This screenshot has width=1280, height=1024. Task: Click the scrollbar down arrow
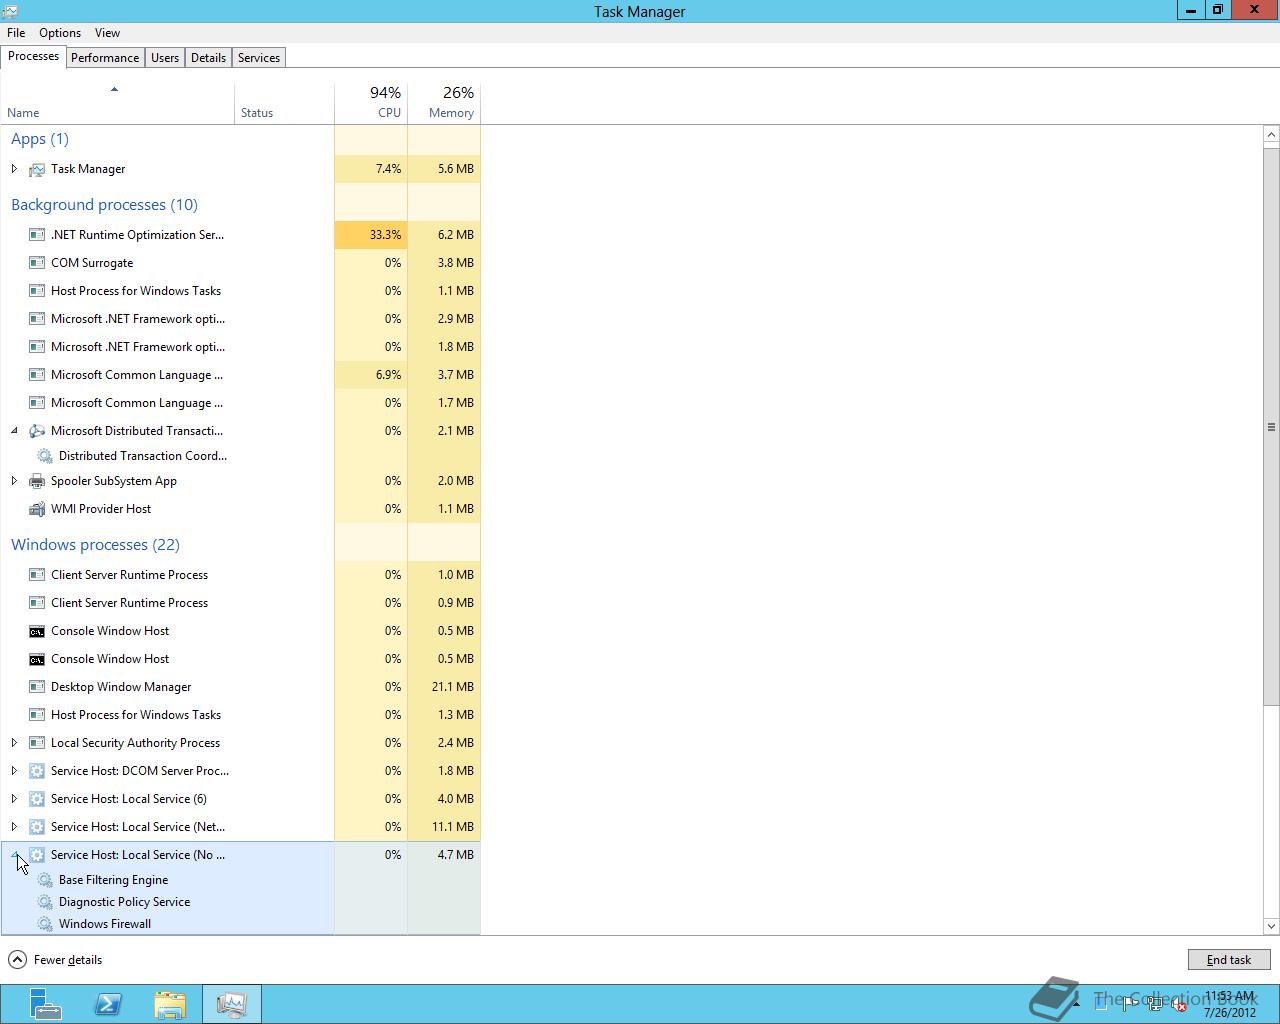(x=1271, y=926)
